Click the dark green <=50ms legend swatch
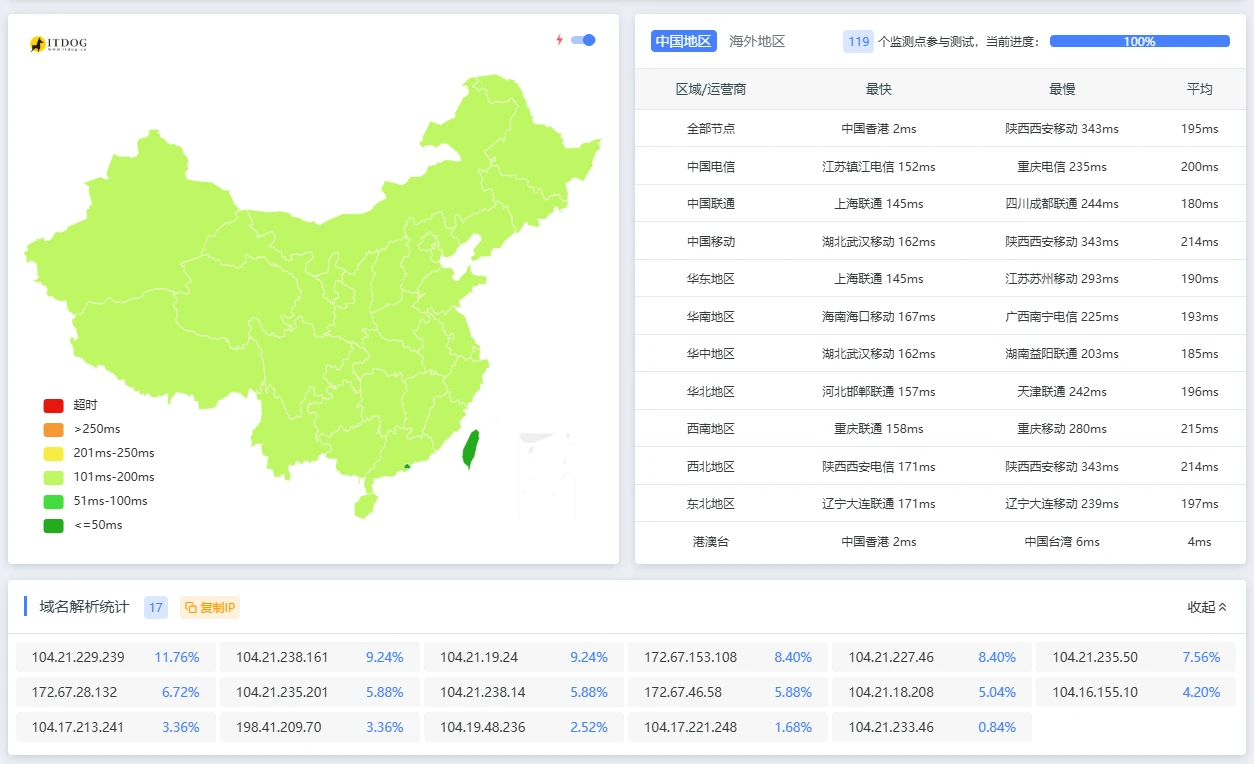 (53, 525)
